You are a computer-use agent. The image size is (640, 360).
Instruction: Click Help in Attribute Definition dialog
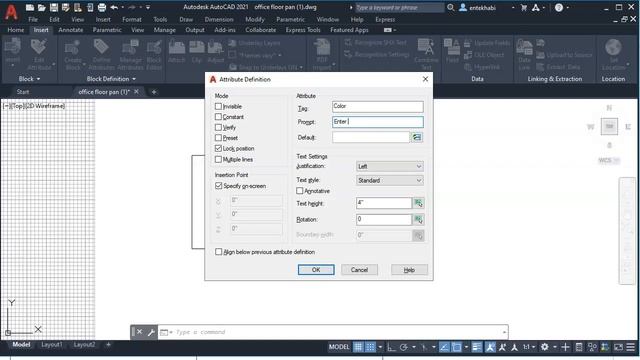point(409,270)
